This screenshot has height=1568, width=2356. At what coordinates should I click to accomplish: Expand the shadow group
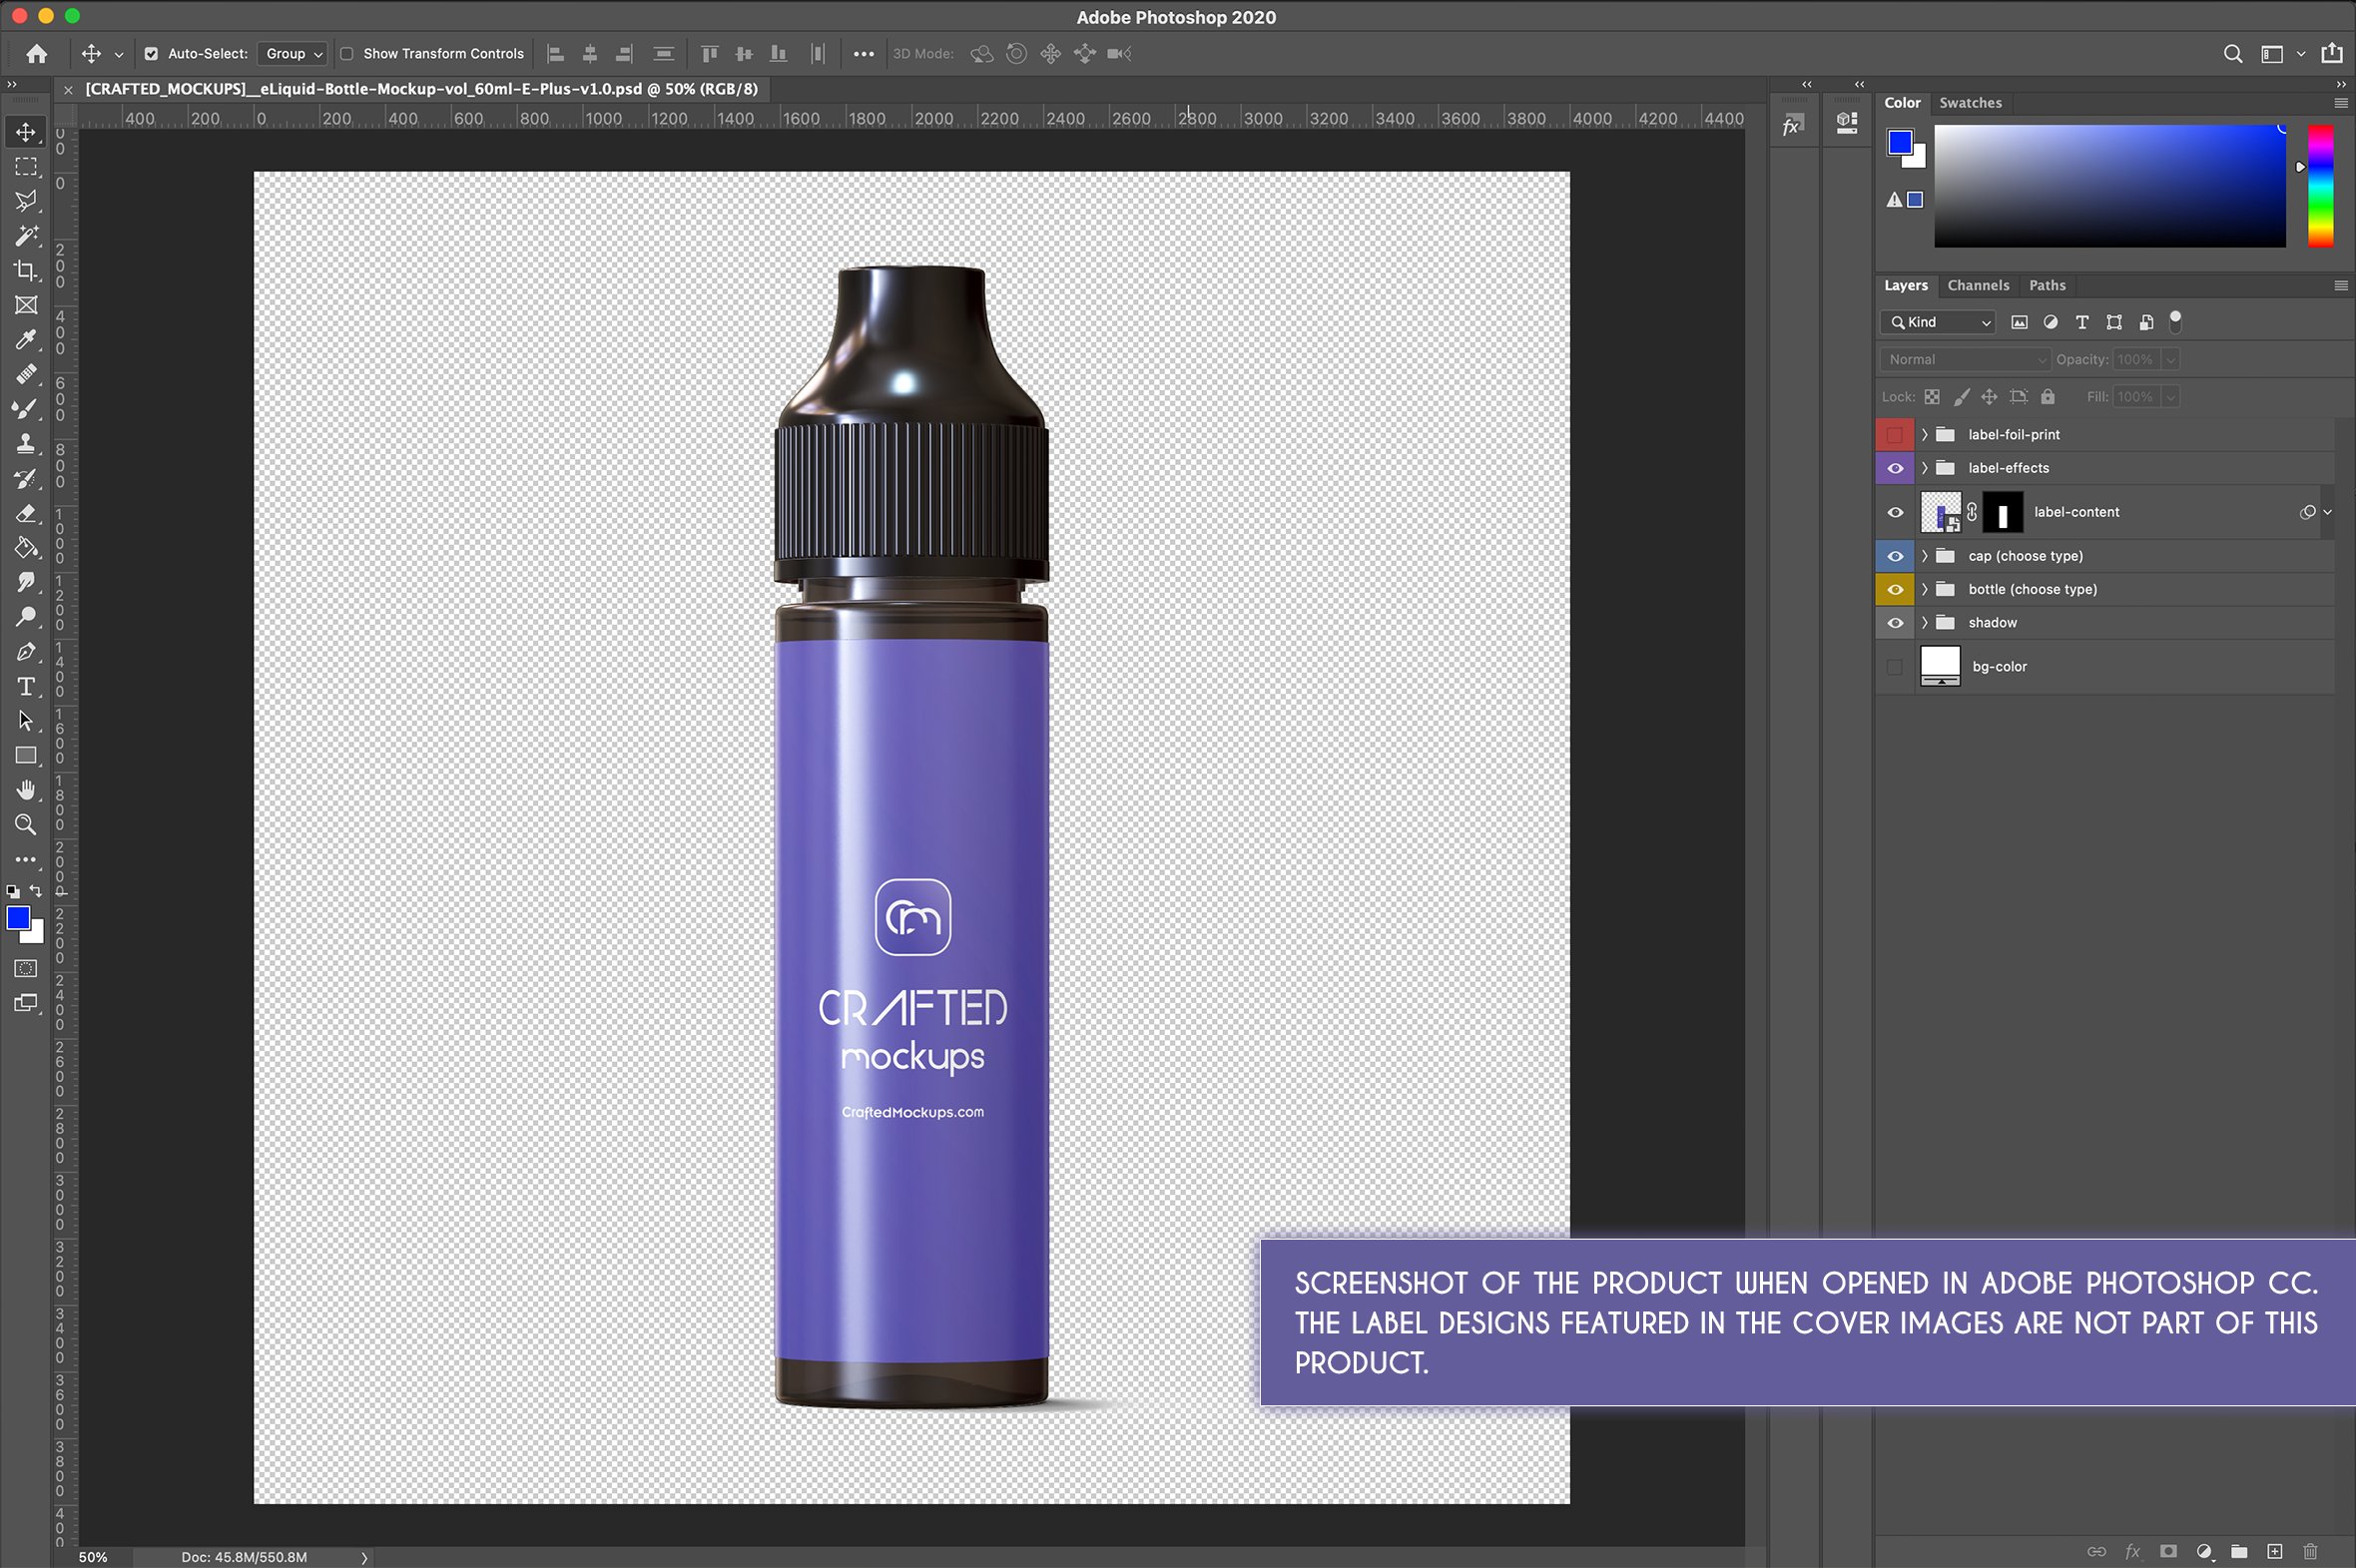point(1924,623)
